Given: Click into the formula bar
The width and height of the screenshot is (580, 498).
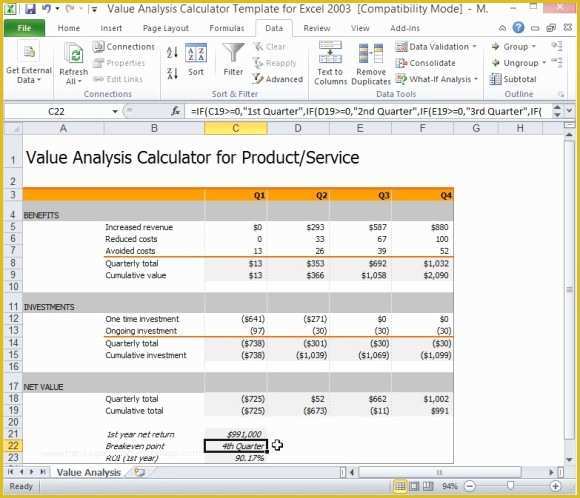Looking at the screenshot, I should tap(368, 111).
